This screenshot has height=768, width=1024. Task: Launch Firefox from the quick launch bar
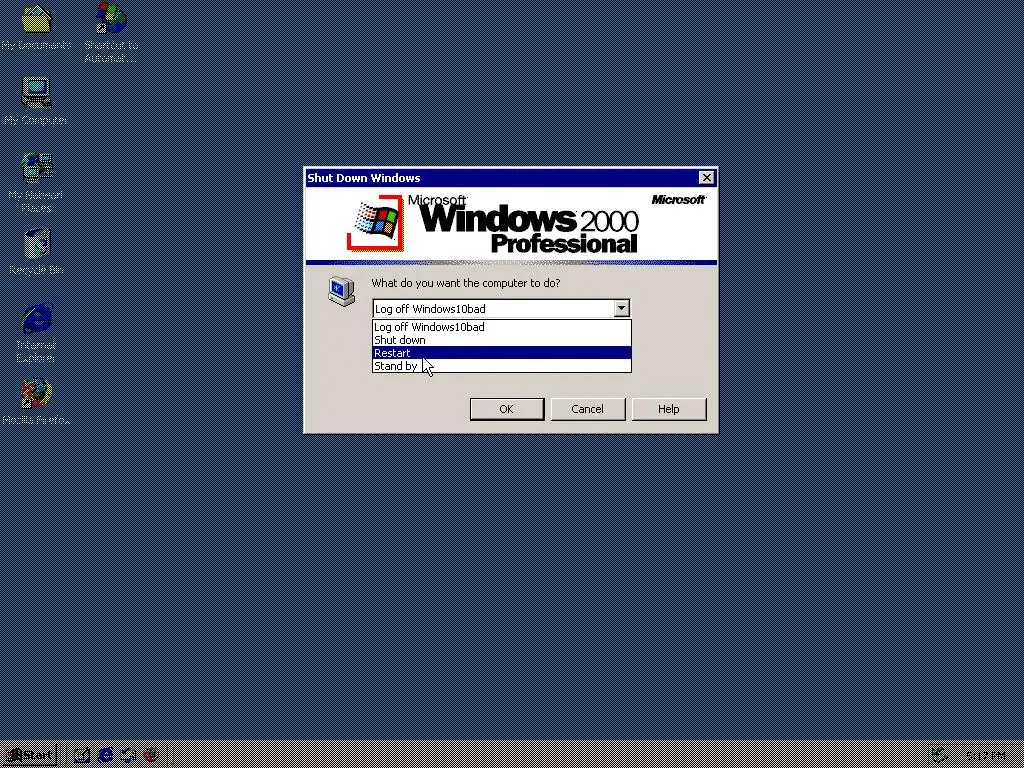point(151,755)
